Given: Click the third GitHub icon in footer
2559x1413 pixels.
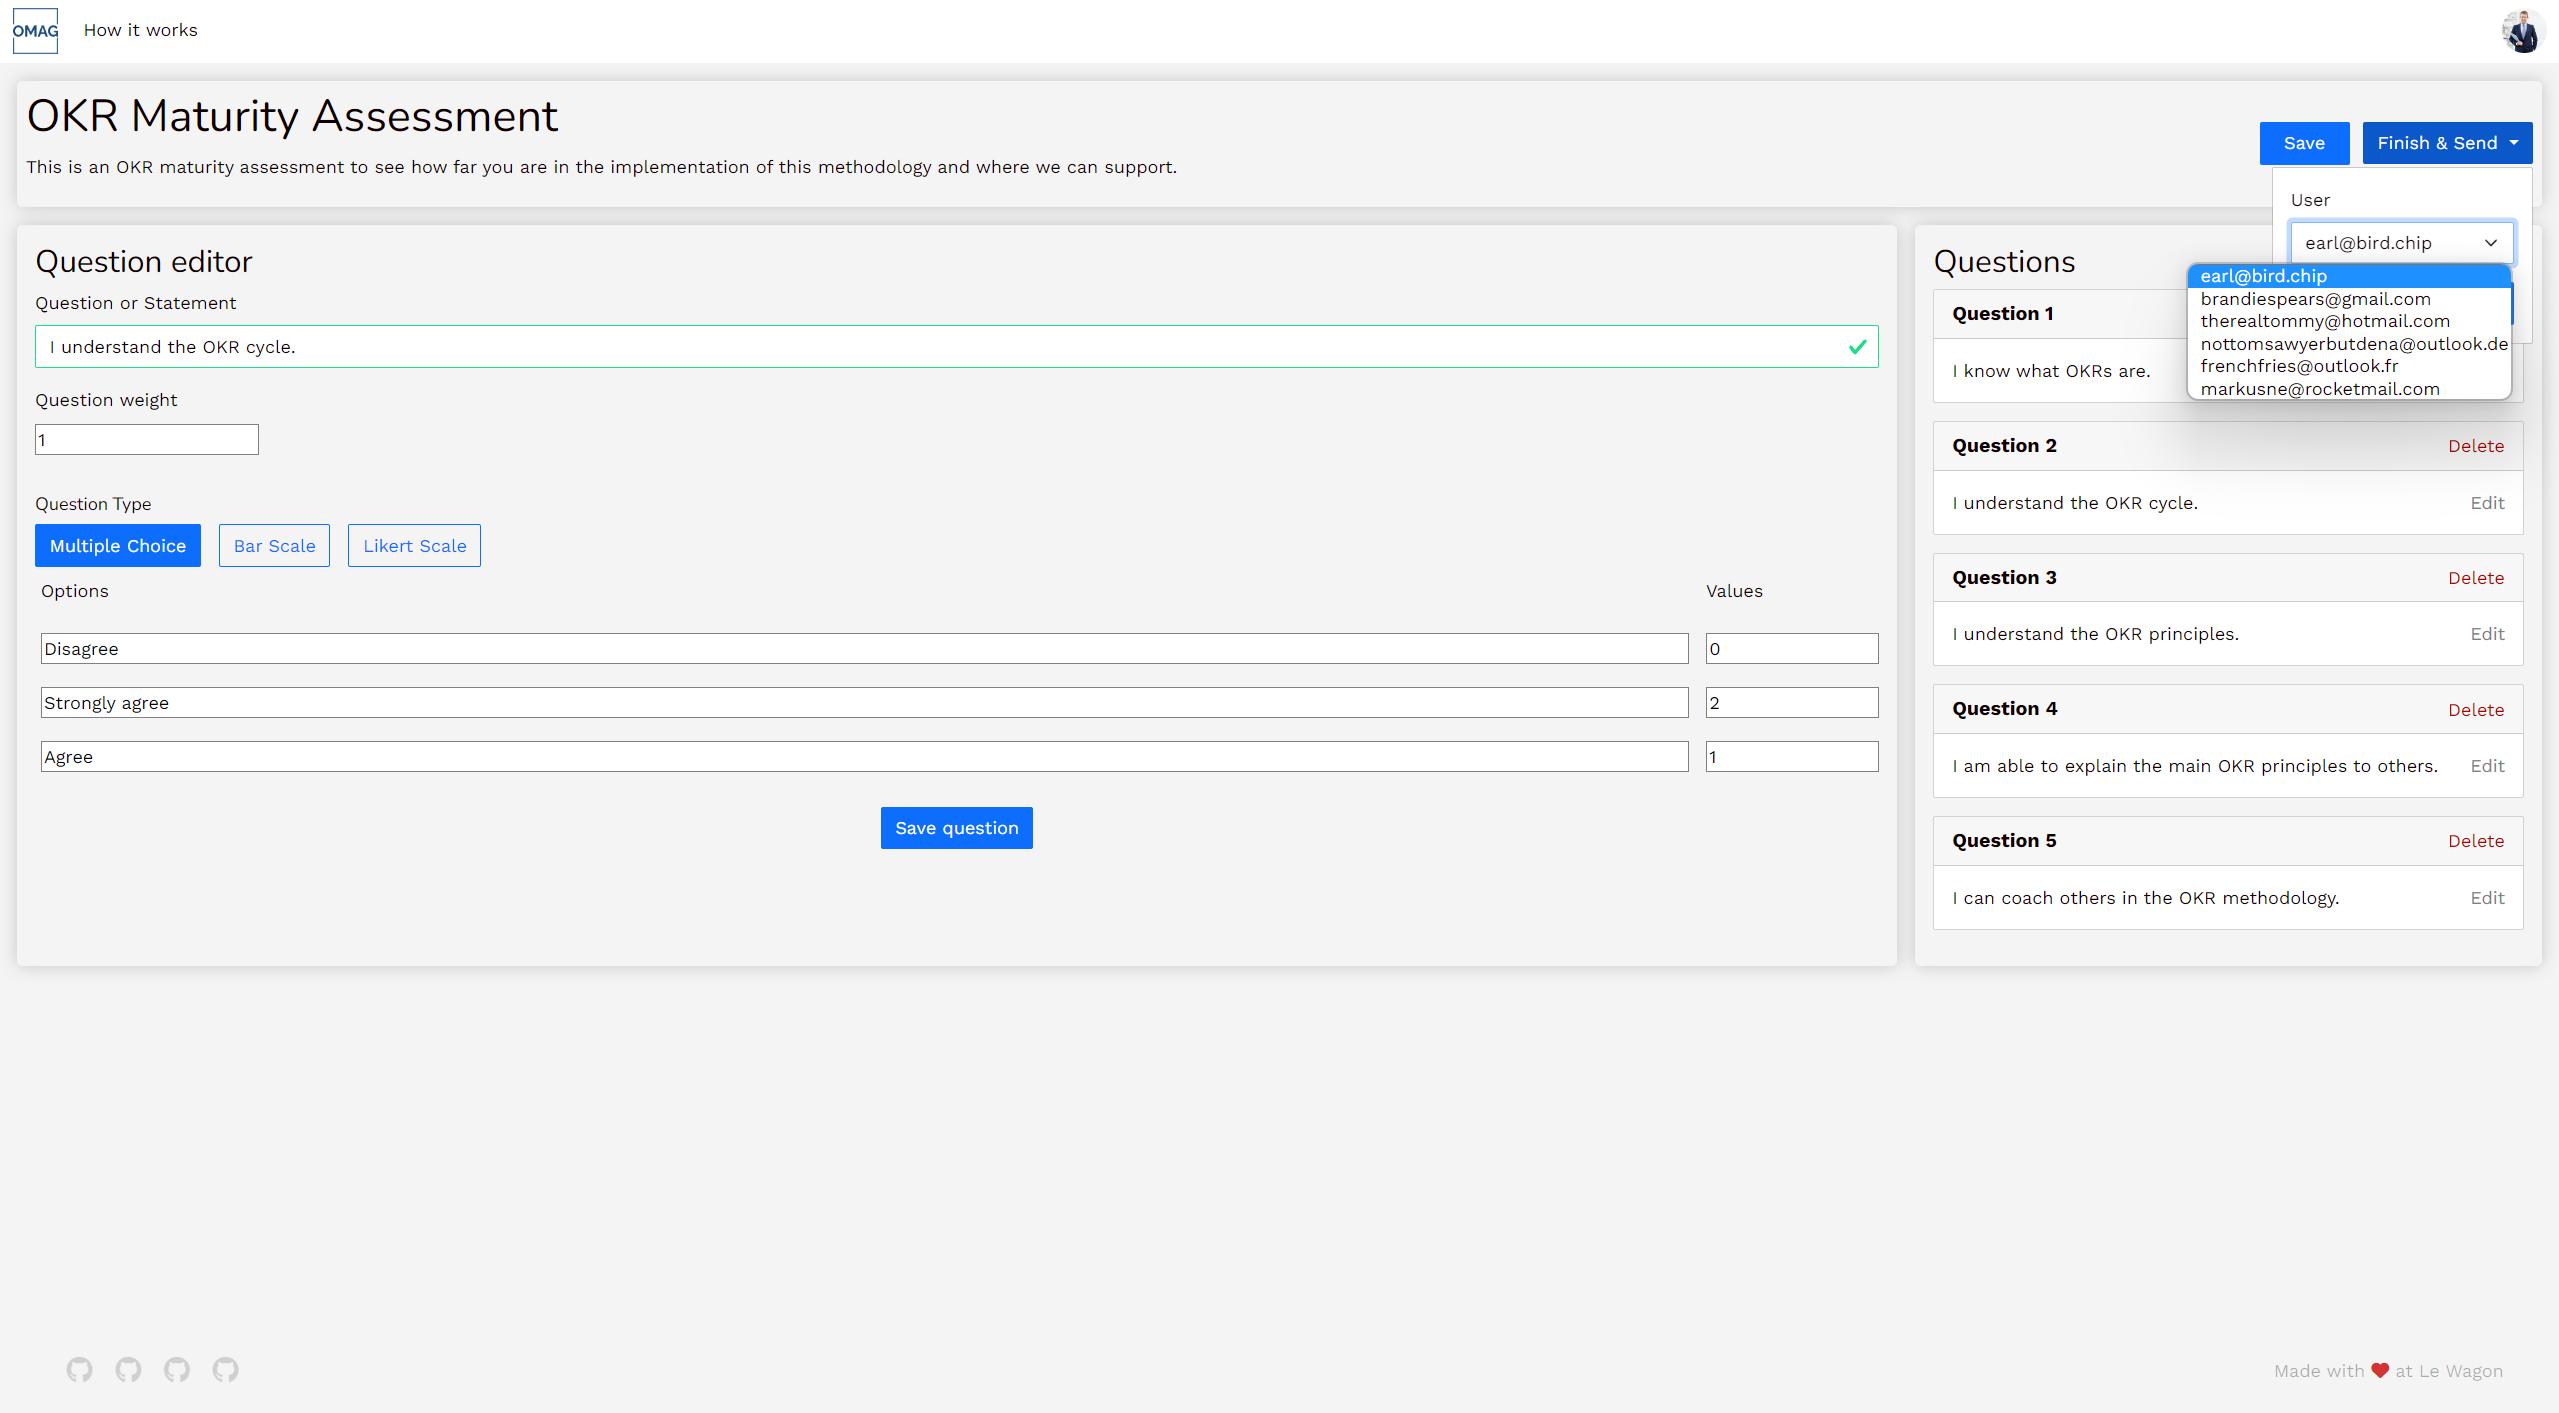Looking at the screenshot, I should [x=177, y=1369].
